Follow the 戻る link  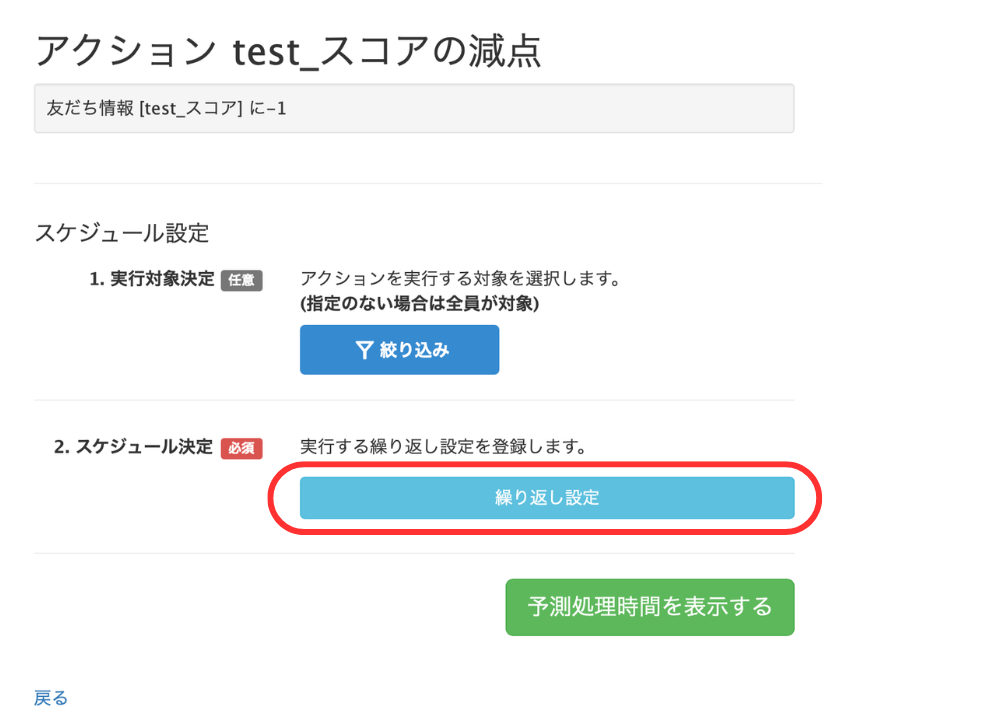[x=51, y=698]
